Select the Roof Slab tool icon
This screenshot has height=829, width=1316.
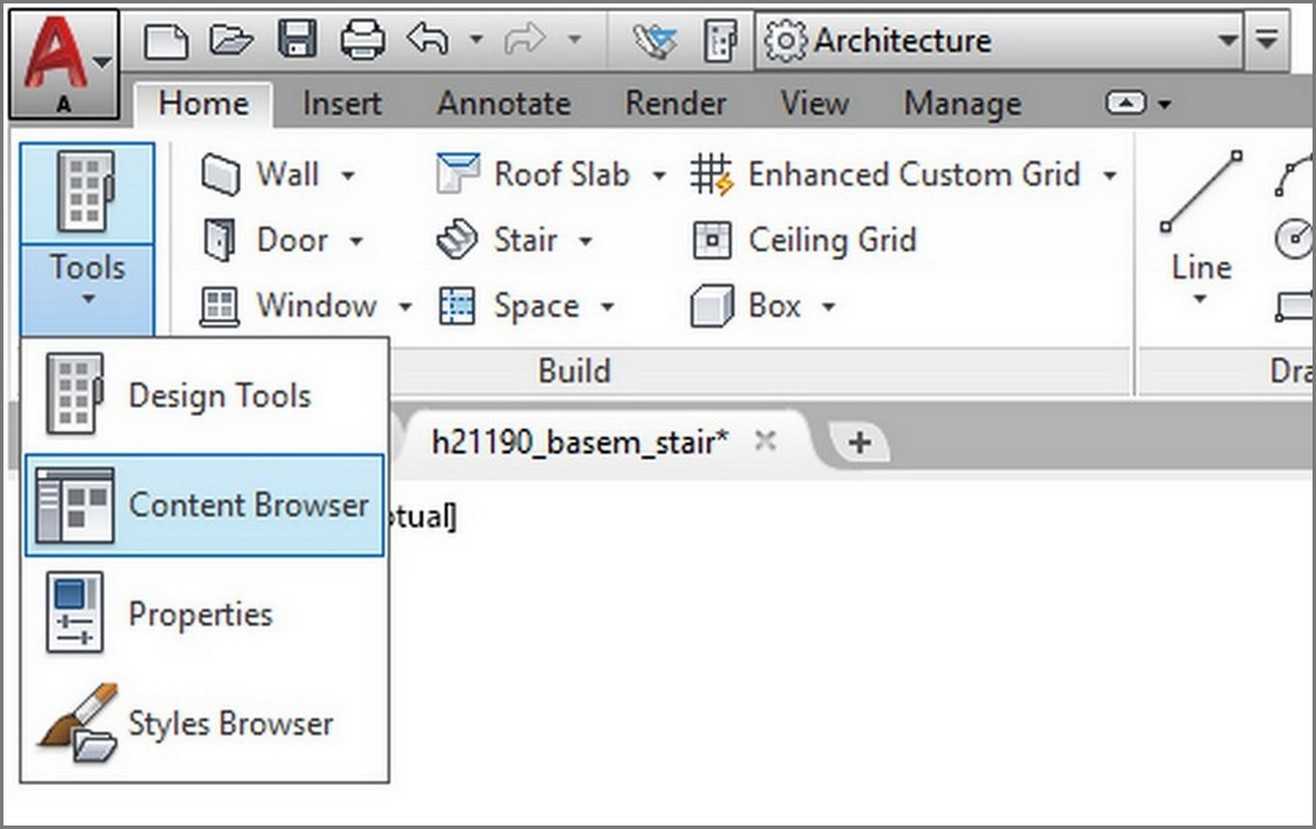[458, 174]
